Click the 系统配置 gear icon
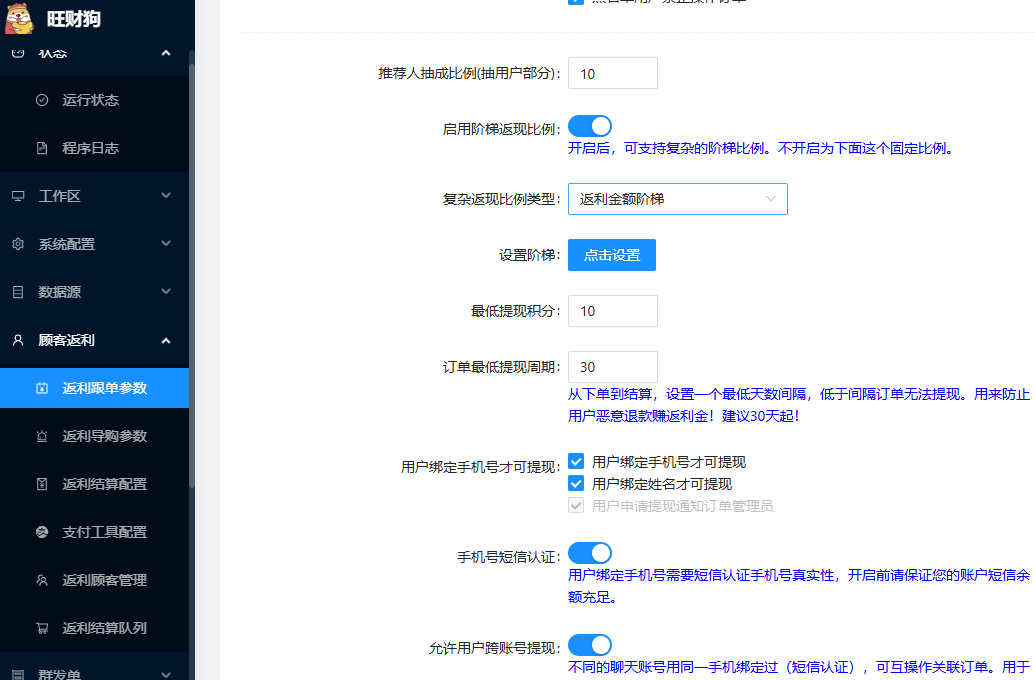Image resolution: width=1035 pixels, height=680 pixels. click(18, 244)
